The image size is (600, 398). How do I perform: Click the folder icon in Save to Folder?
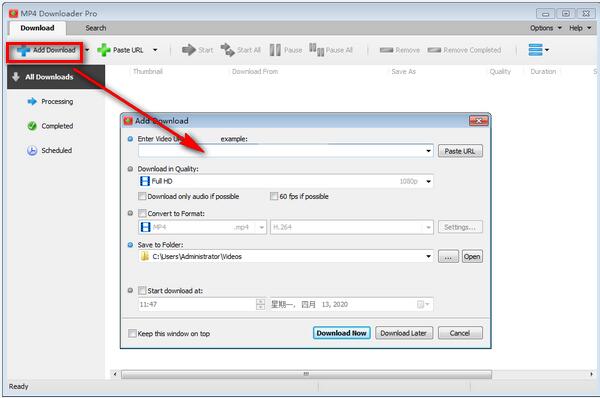[145, 256]
